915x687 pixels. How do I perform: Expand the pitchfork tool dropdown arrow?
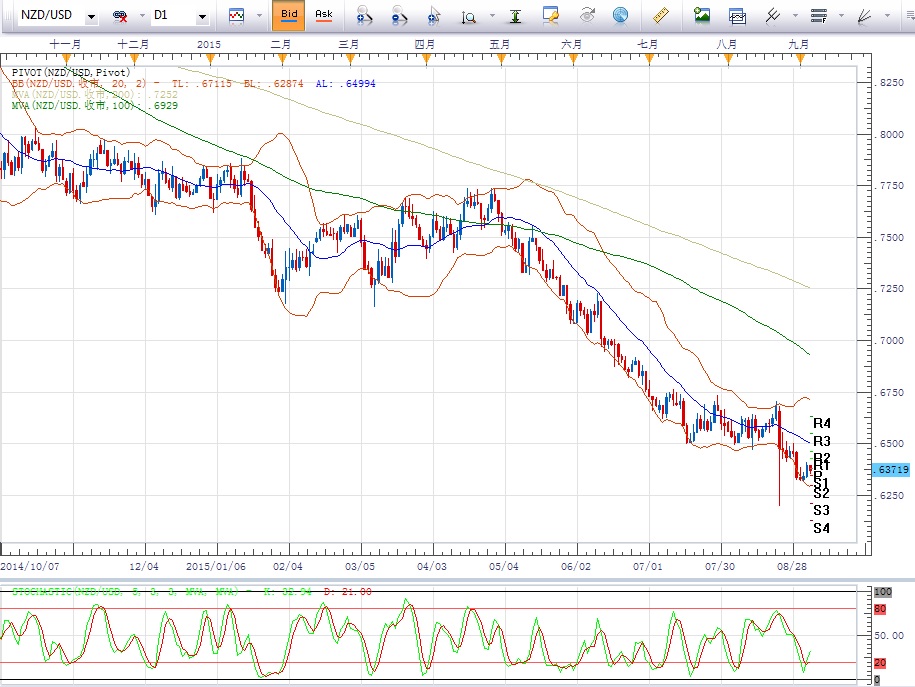pos(795,16)
